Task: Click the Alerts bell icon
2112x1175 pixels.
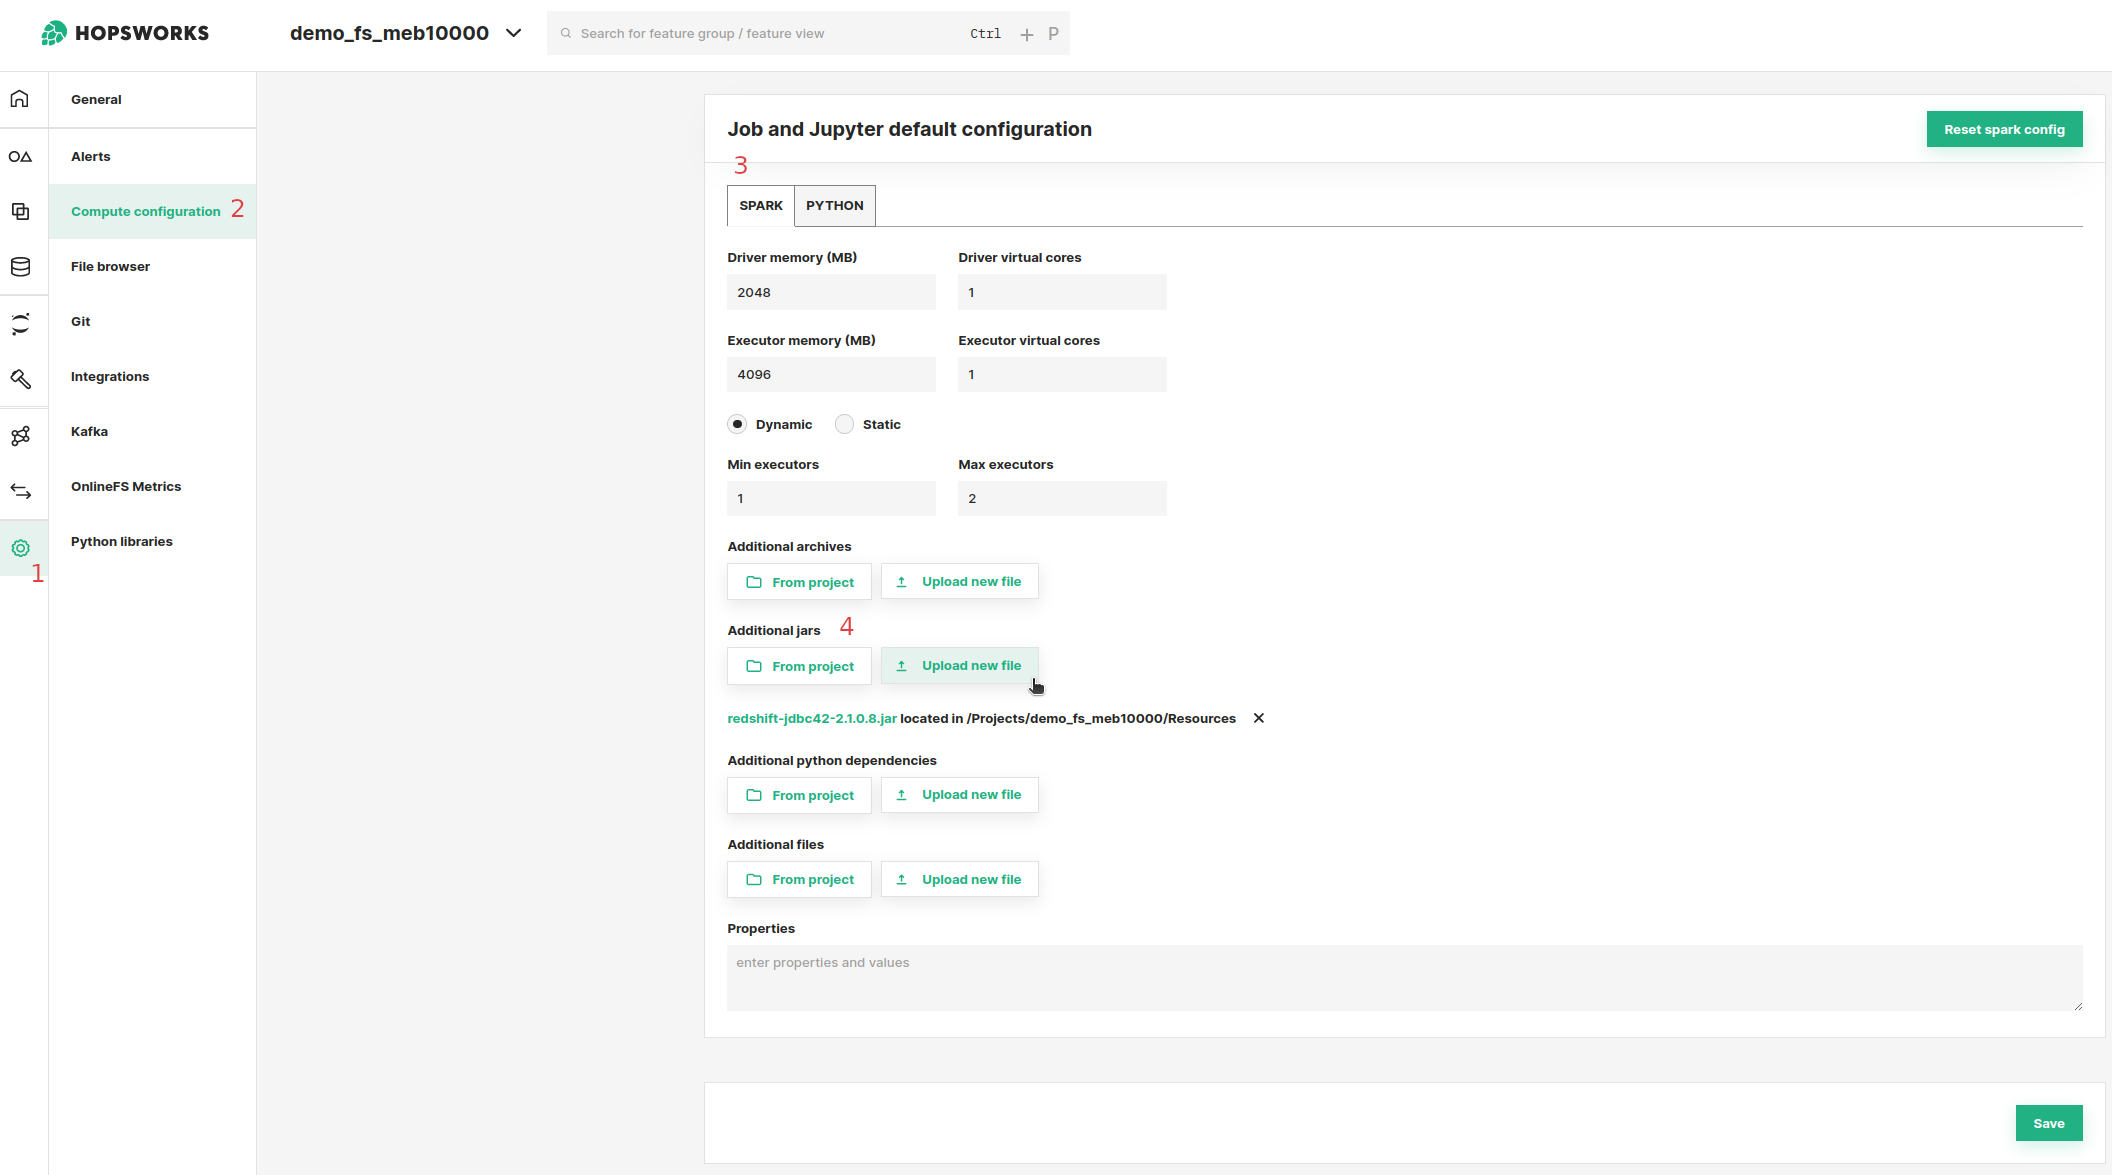Action: click(20, 156)
